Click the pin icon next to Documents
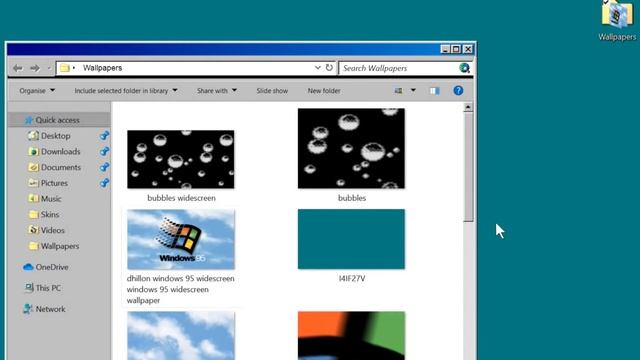Image resolution: width=640 pixels, height=360 pixels. [x=104, y=167]
